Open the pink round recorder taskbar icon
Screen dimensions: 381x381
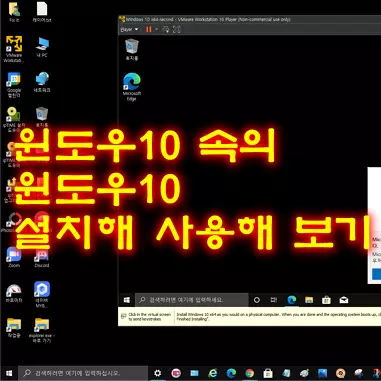(176, 373)
